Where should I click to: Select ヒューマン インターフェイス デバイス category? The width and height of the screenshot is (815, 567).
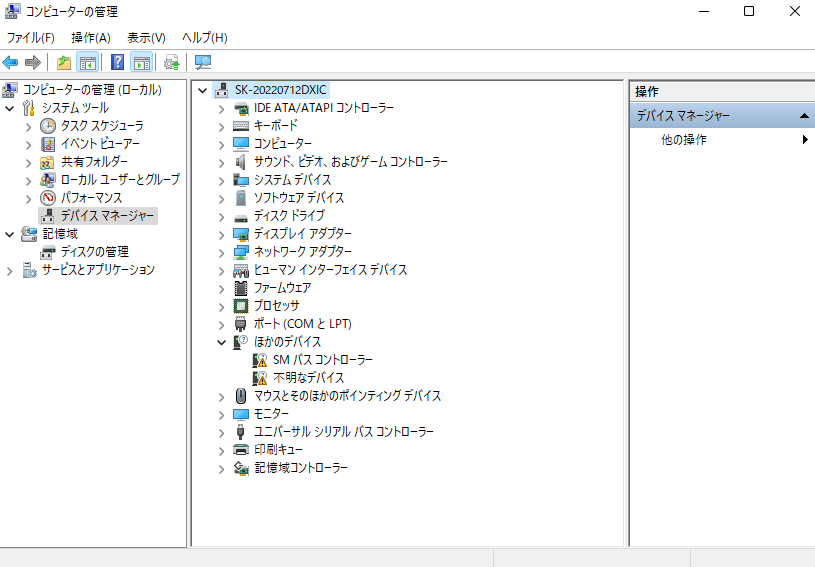tap(330, 270)
